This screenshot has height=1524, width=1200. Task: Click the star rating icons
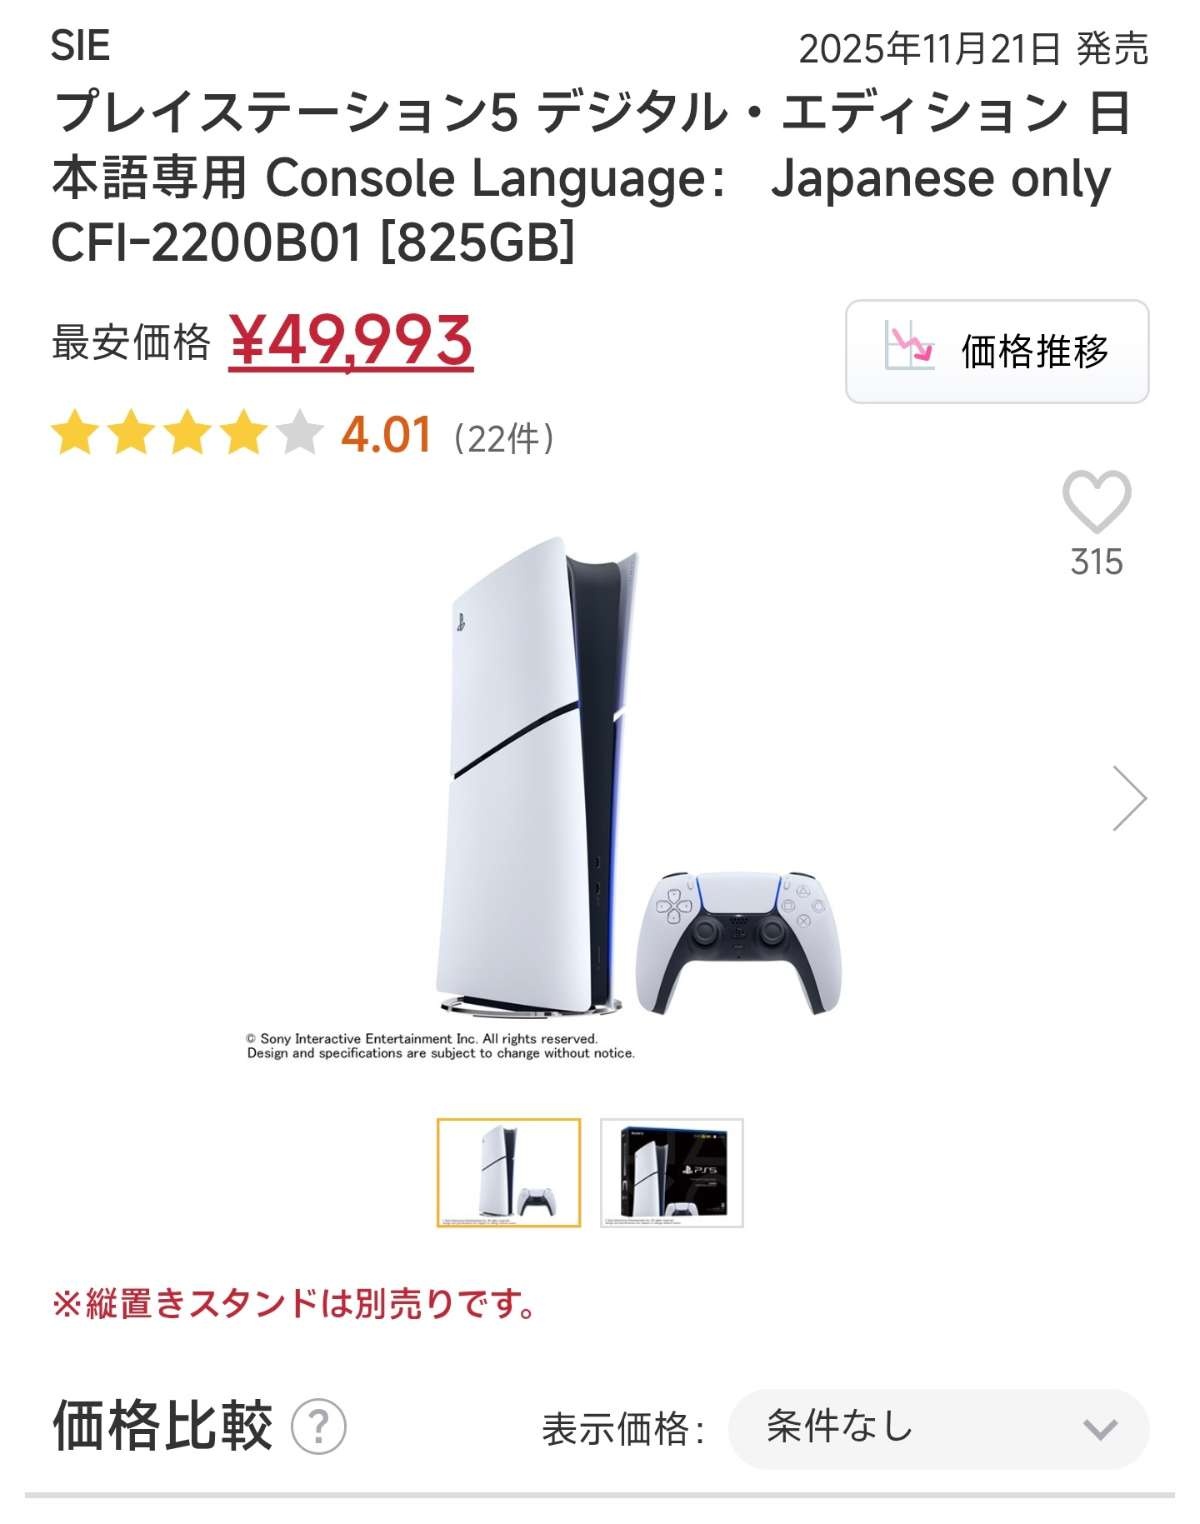(187, 435)
